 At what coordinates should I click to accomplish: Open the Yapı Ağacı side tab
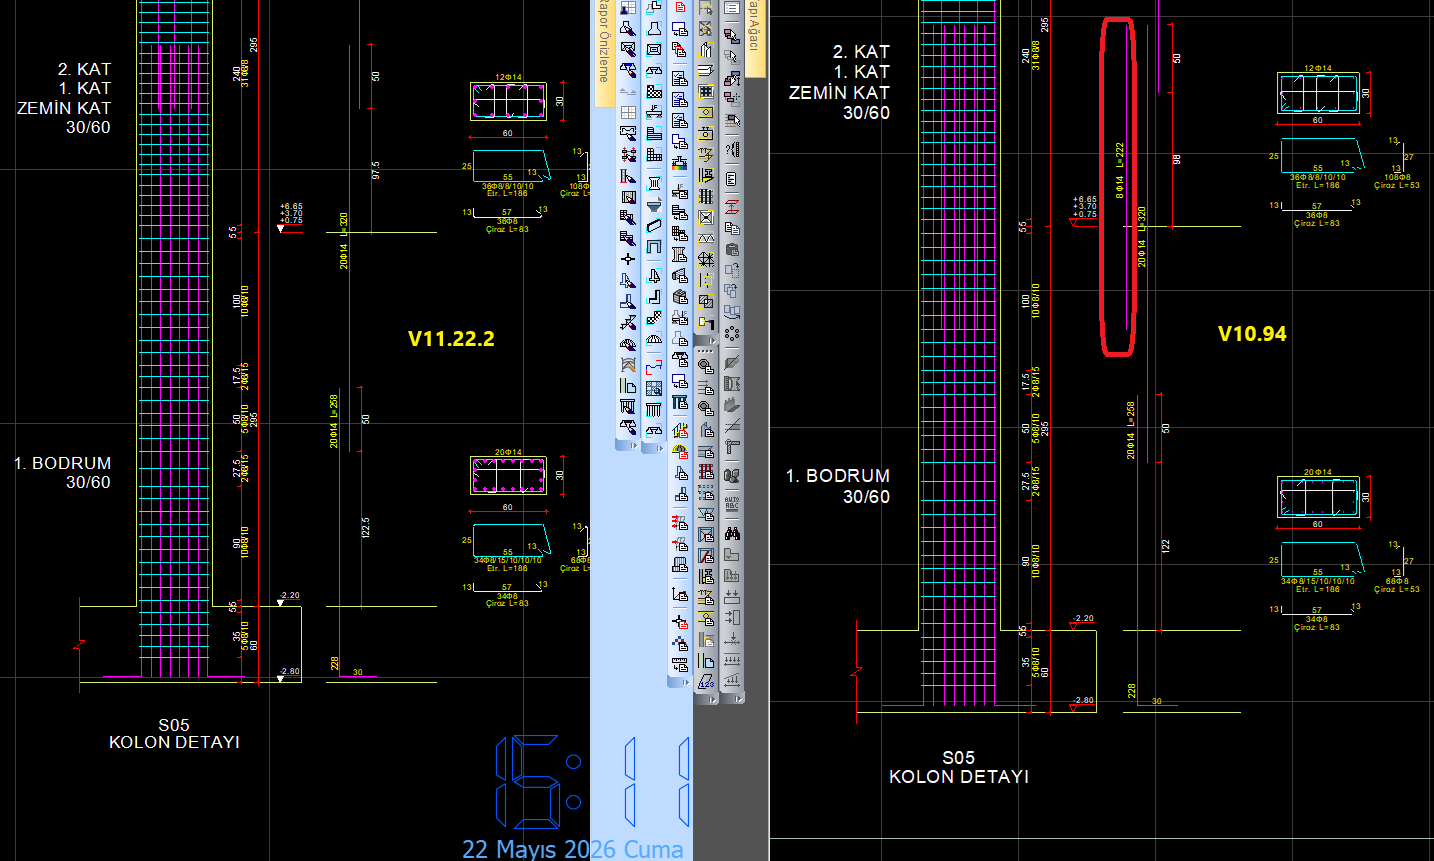755,35
